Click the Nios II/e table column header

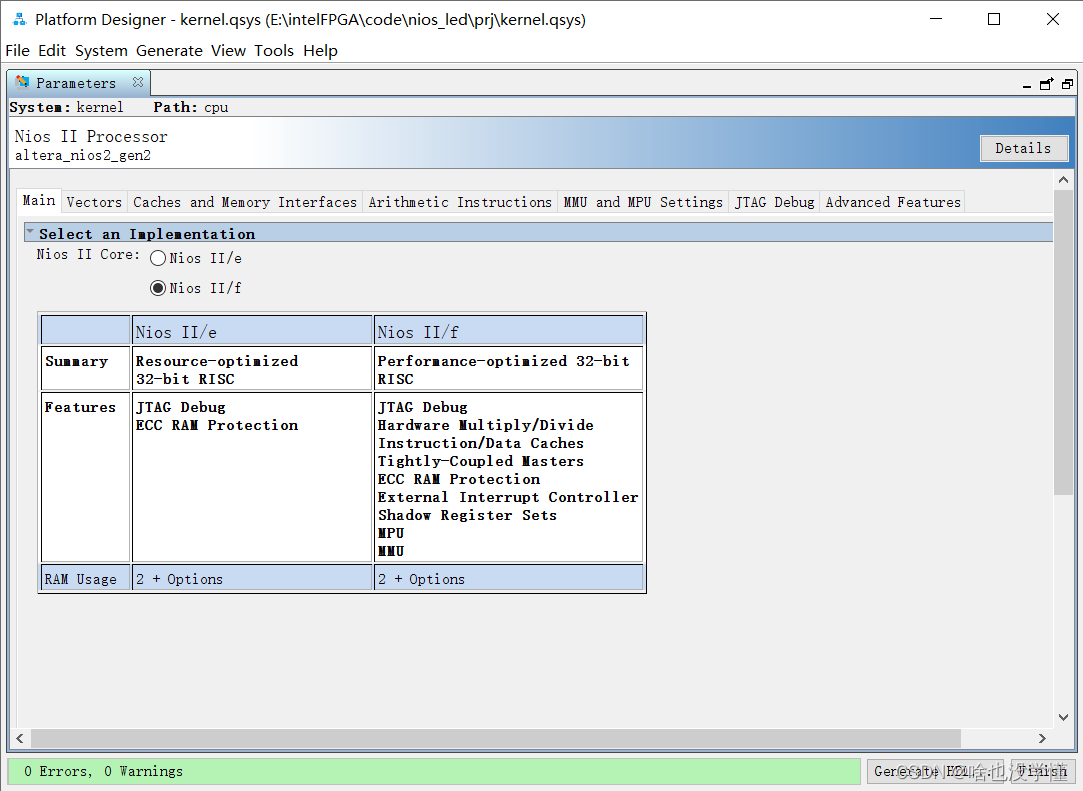pyautogui.click(x=252, y=331)
